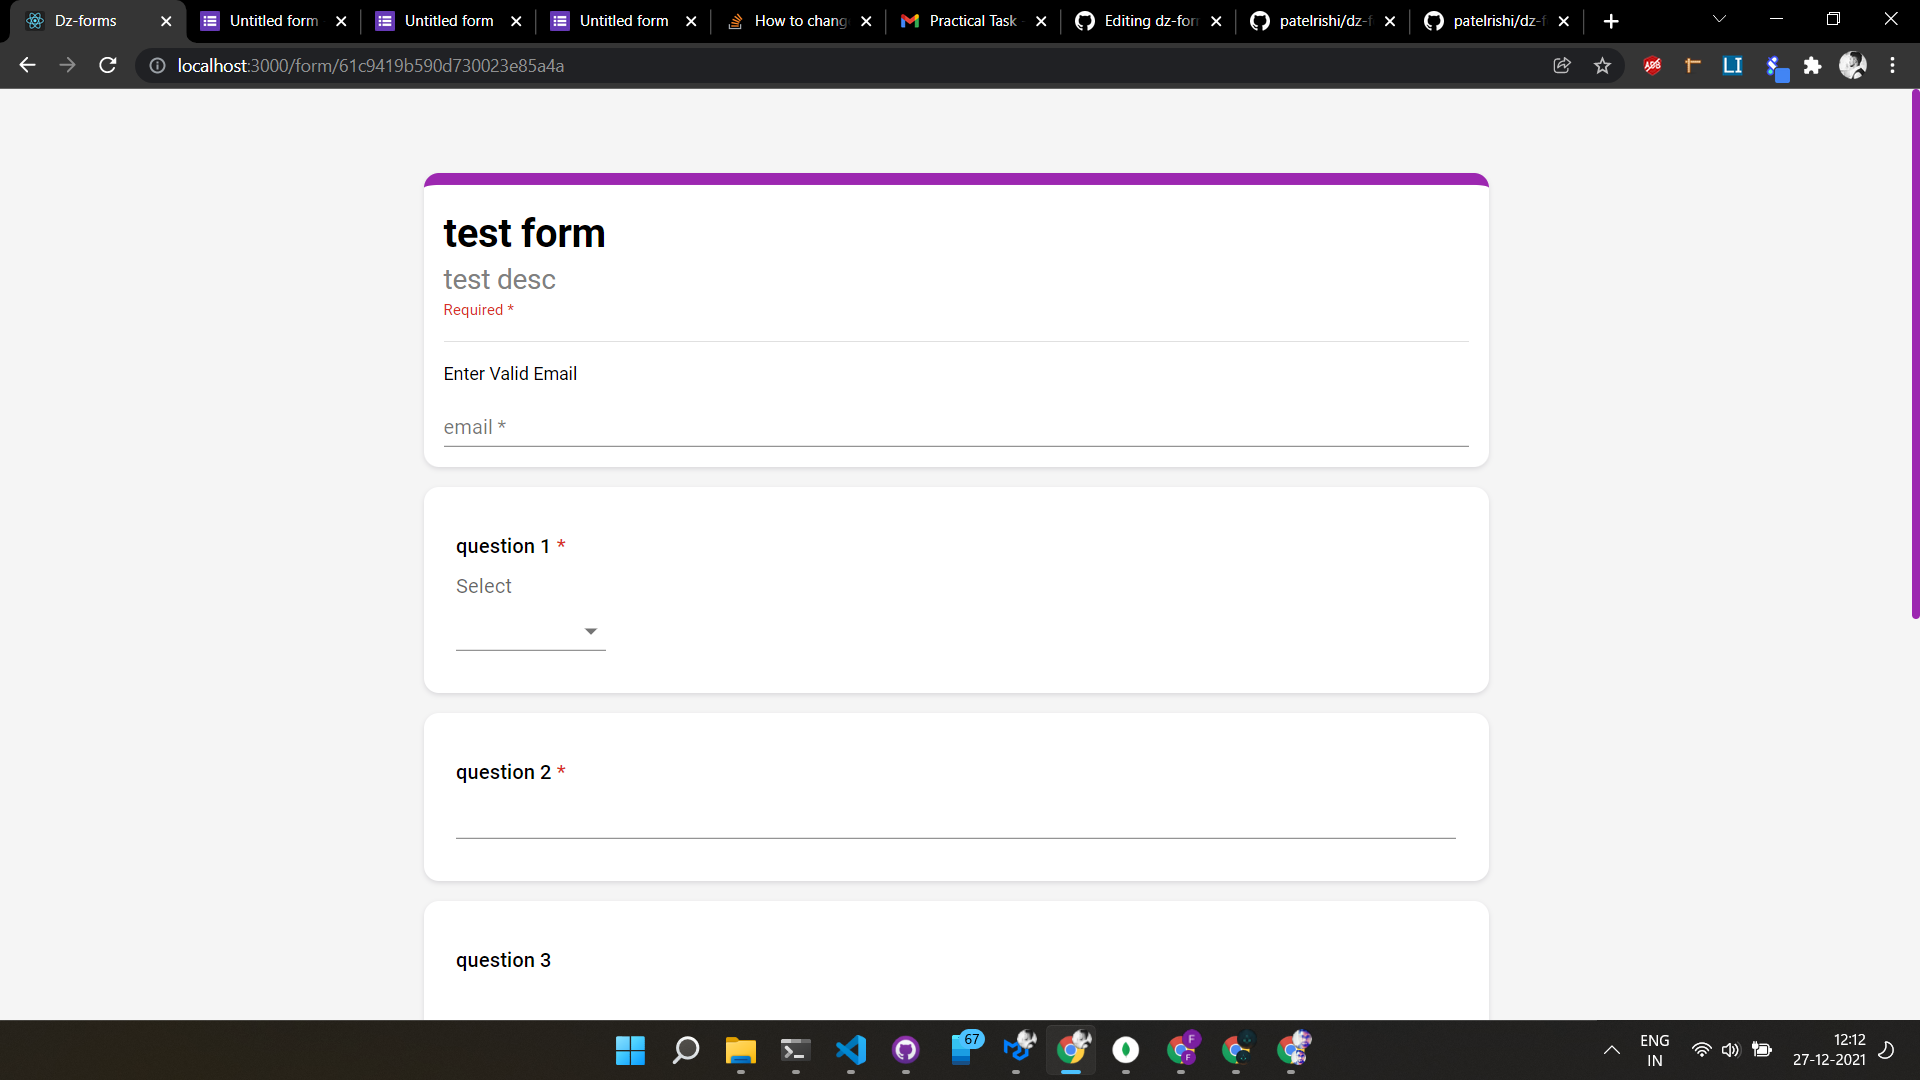Click the reload page button
The height and width of the screenshot is (1080, 1920).
pos(107,65)
